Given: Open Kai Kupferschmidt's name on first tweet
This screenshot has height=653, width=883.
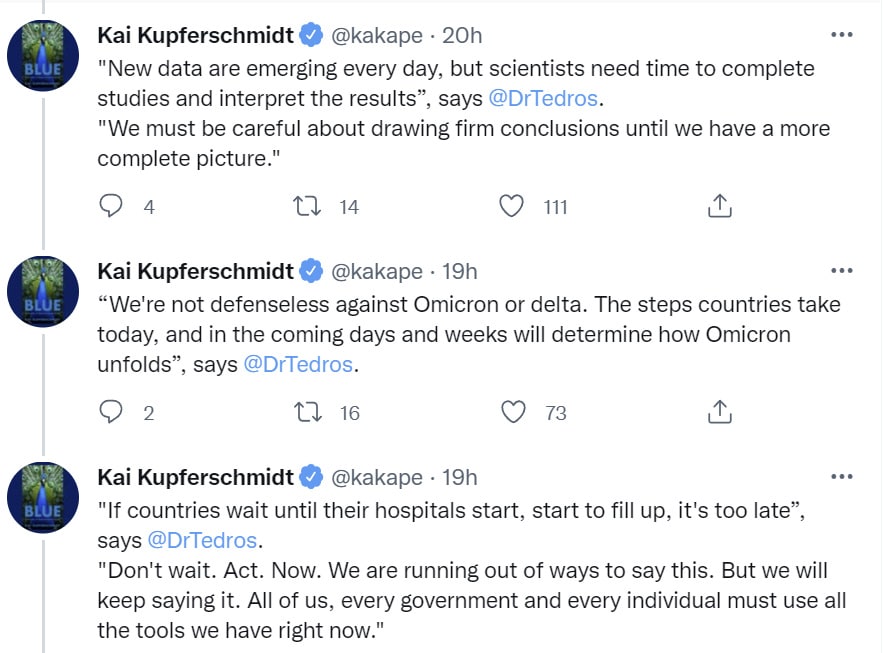Looking at the screenshot, I should tap(195, 35).
